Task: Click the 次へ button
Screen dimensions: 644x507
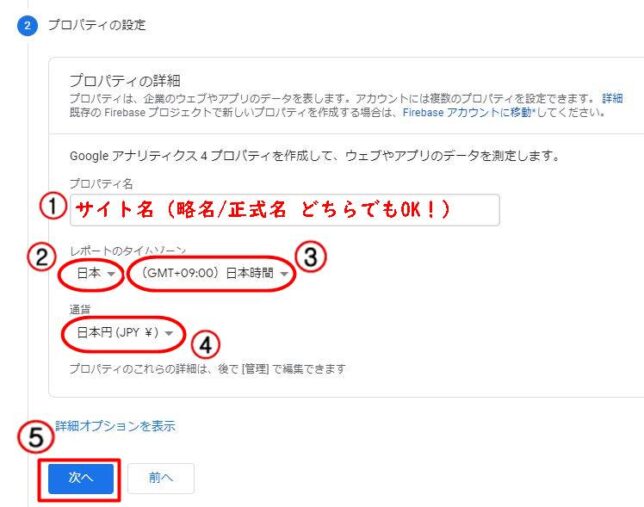Action: click(80, 478)
